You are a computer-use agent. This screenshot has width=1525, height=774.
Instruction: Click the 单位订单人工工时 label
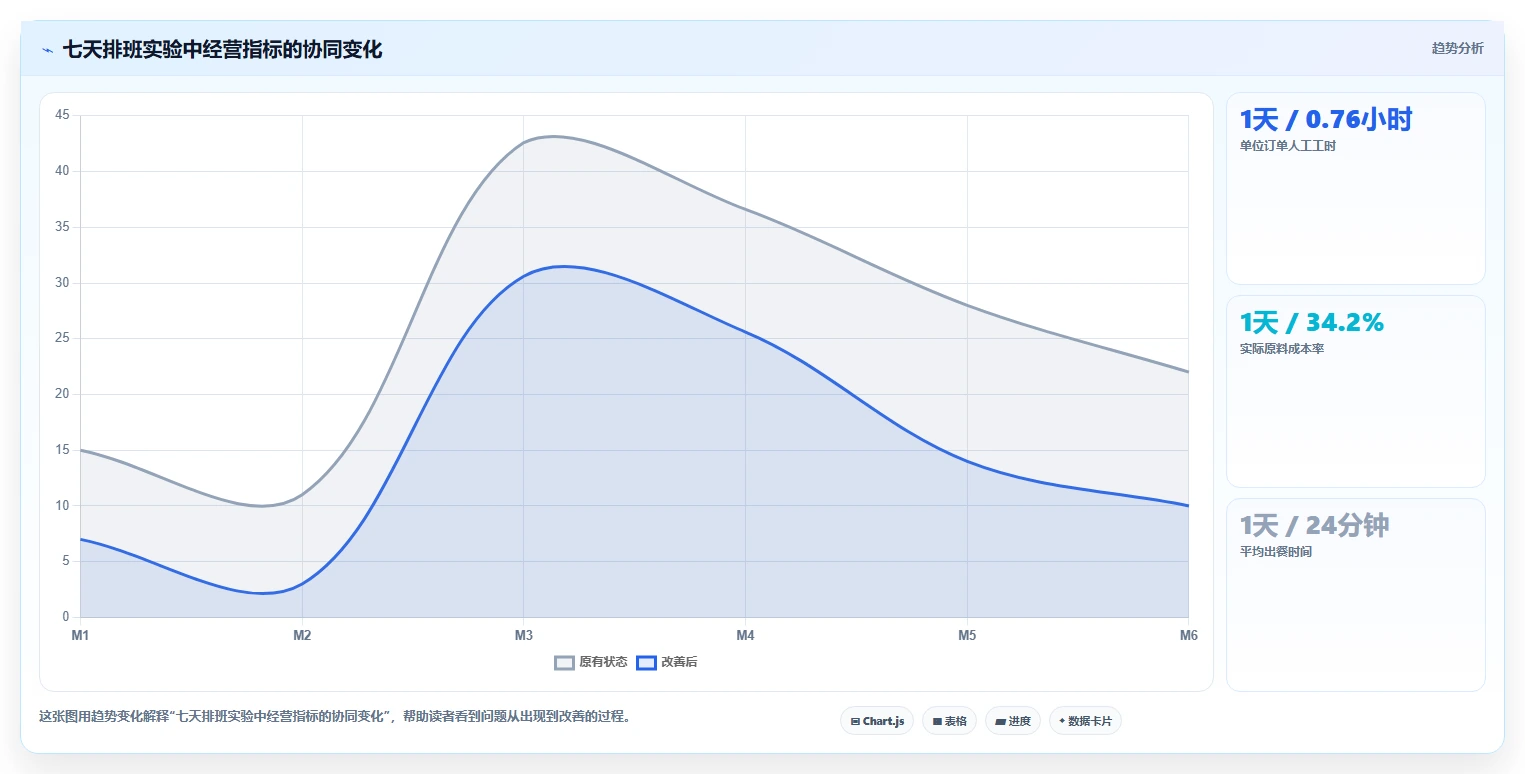1288,146
